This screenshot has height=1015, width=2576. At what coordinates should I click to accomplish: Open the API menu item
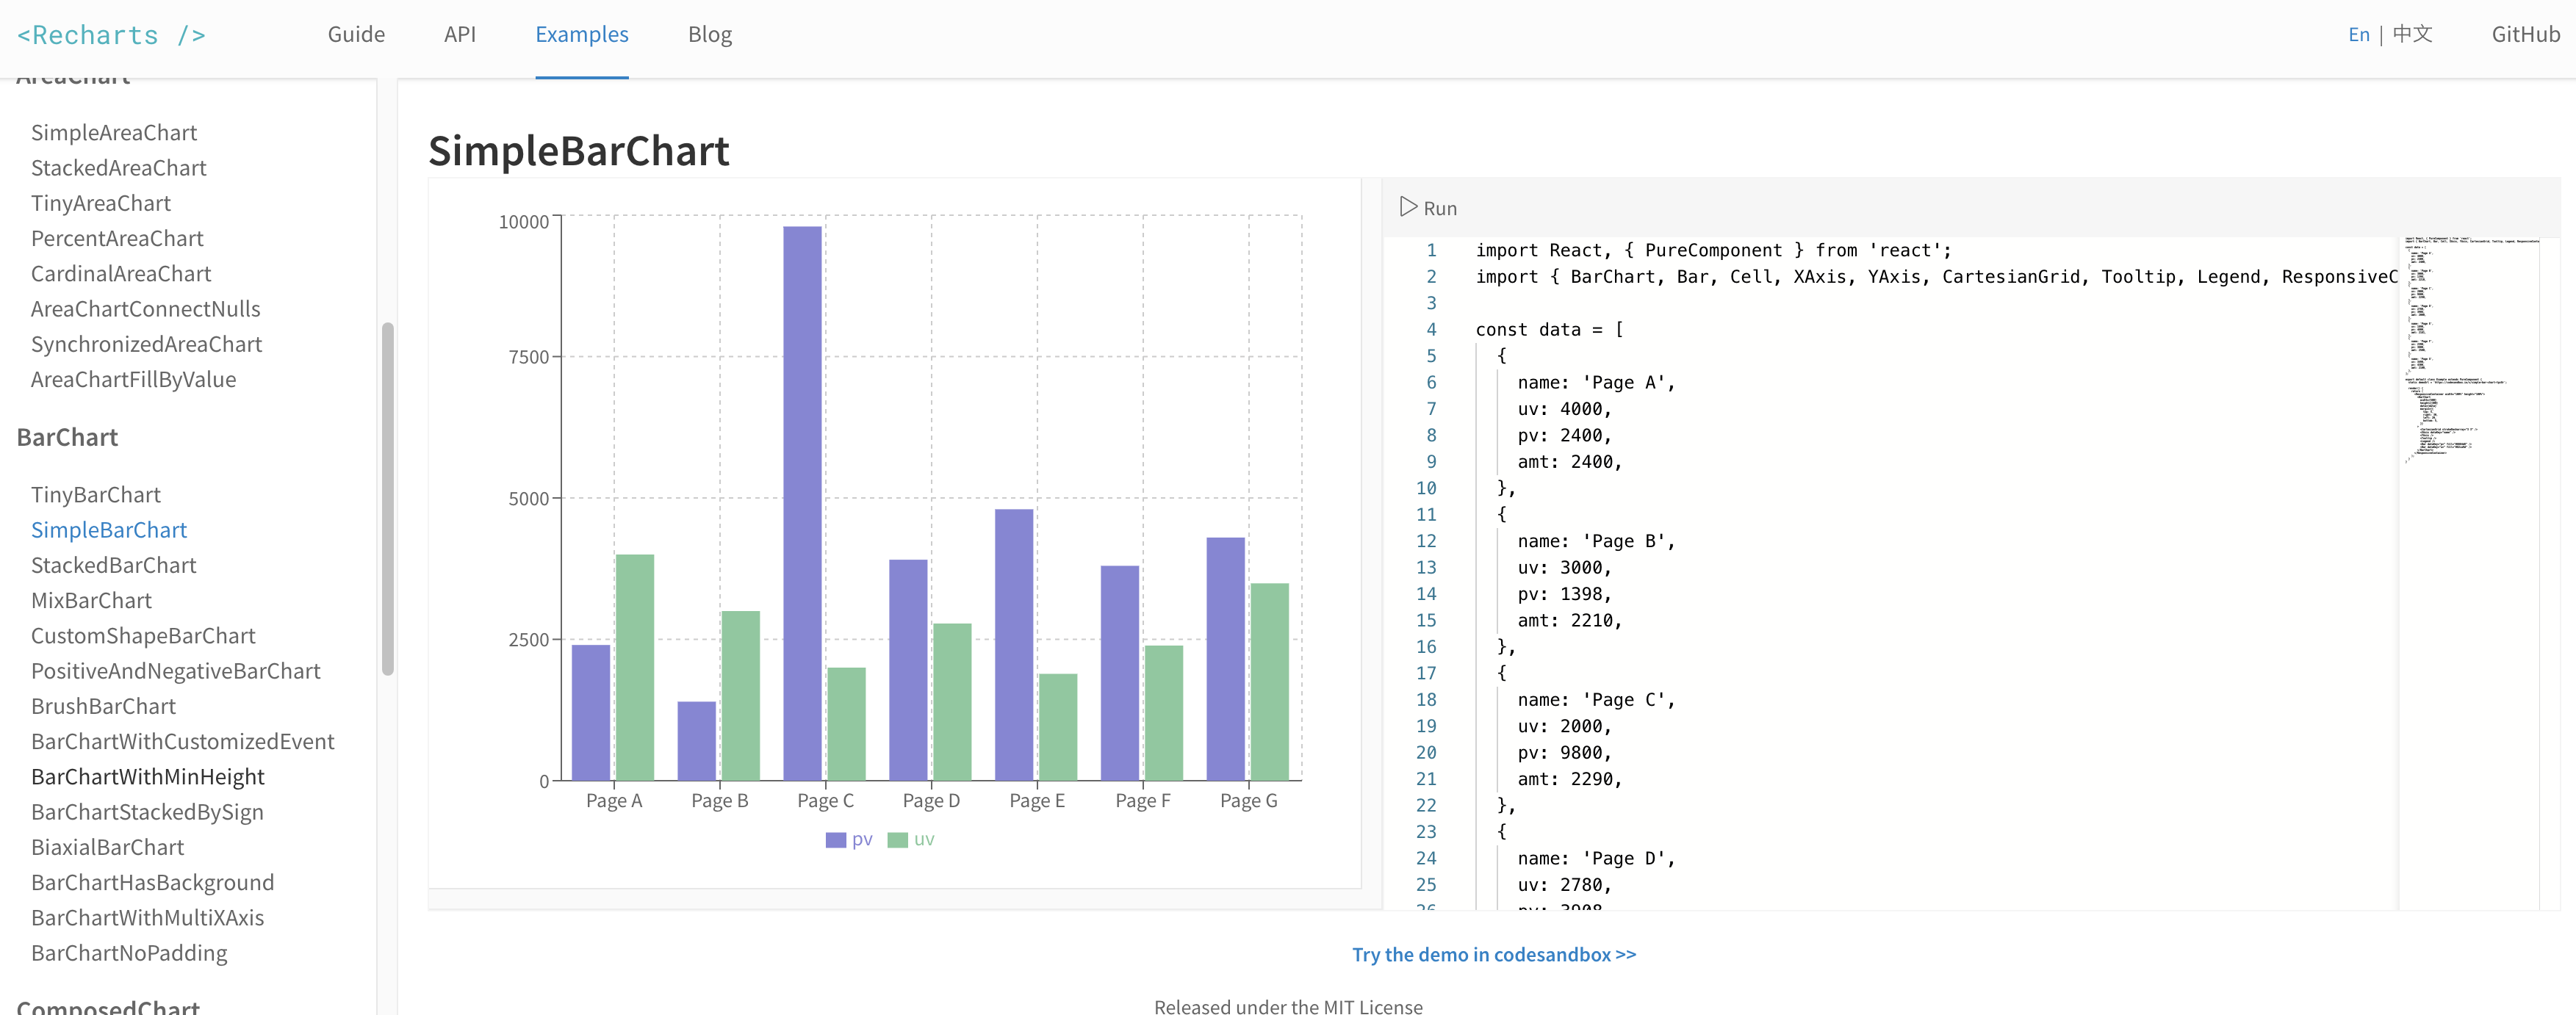(459, 35)
